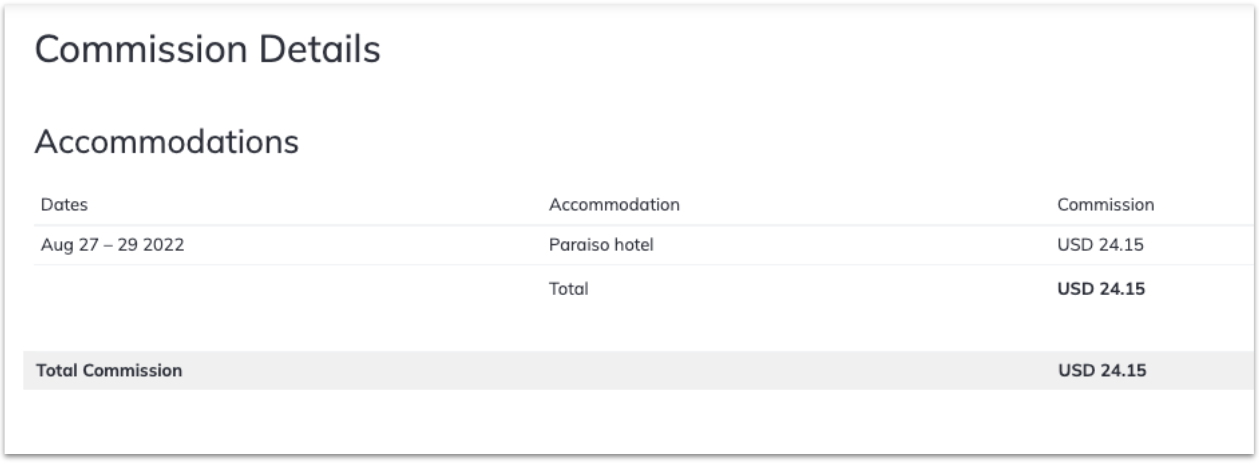Select the bold accommodations subtotal USD 24.15
Screen dimensions: 1259x465
[1101, 290]
